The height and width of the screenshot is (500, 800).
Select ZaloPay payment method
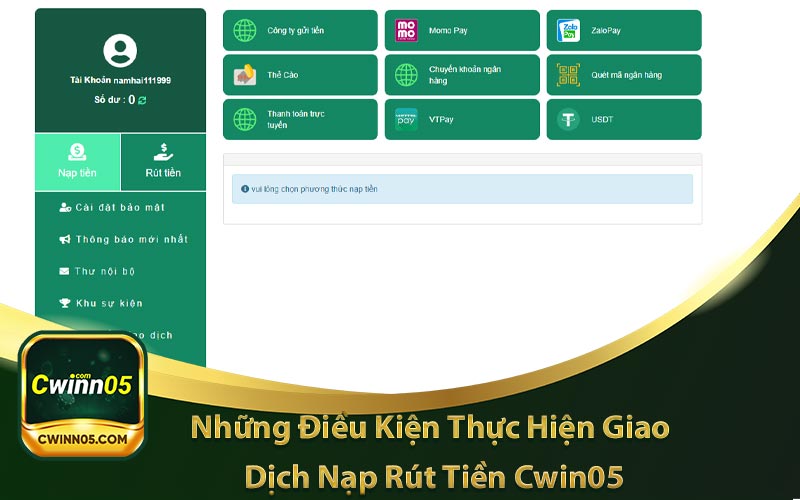click(624, 31)
